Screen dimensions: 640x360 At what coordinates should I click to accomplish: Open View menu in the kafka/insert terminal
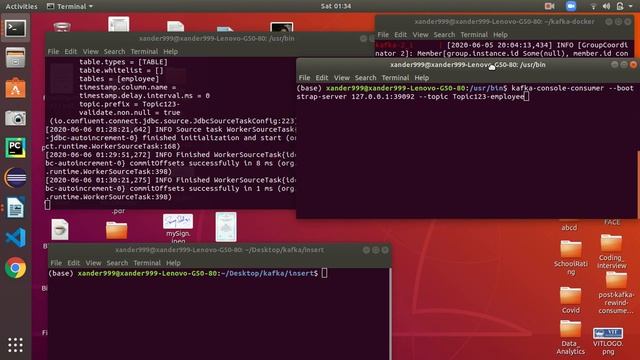pos(93,263)
